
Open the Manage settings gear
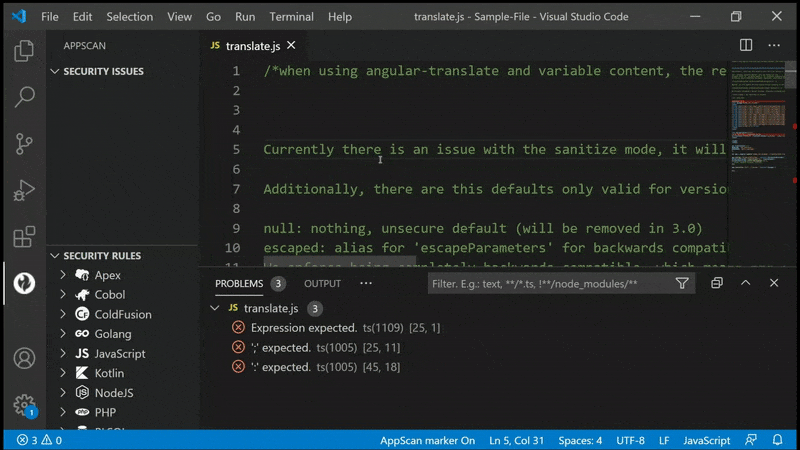click(24, 405)
